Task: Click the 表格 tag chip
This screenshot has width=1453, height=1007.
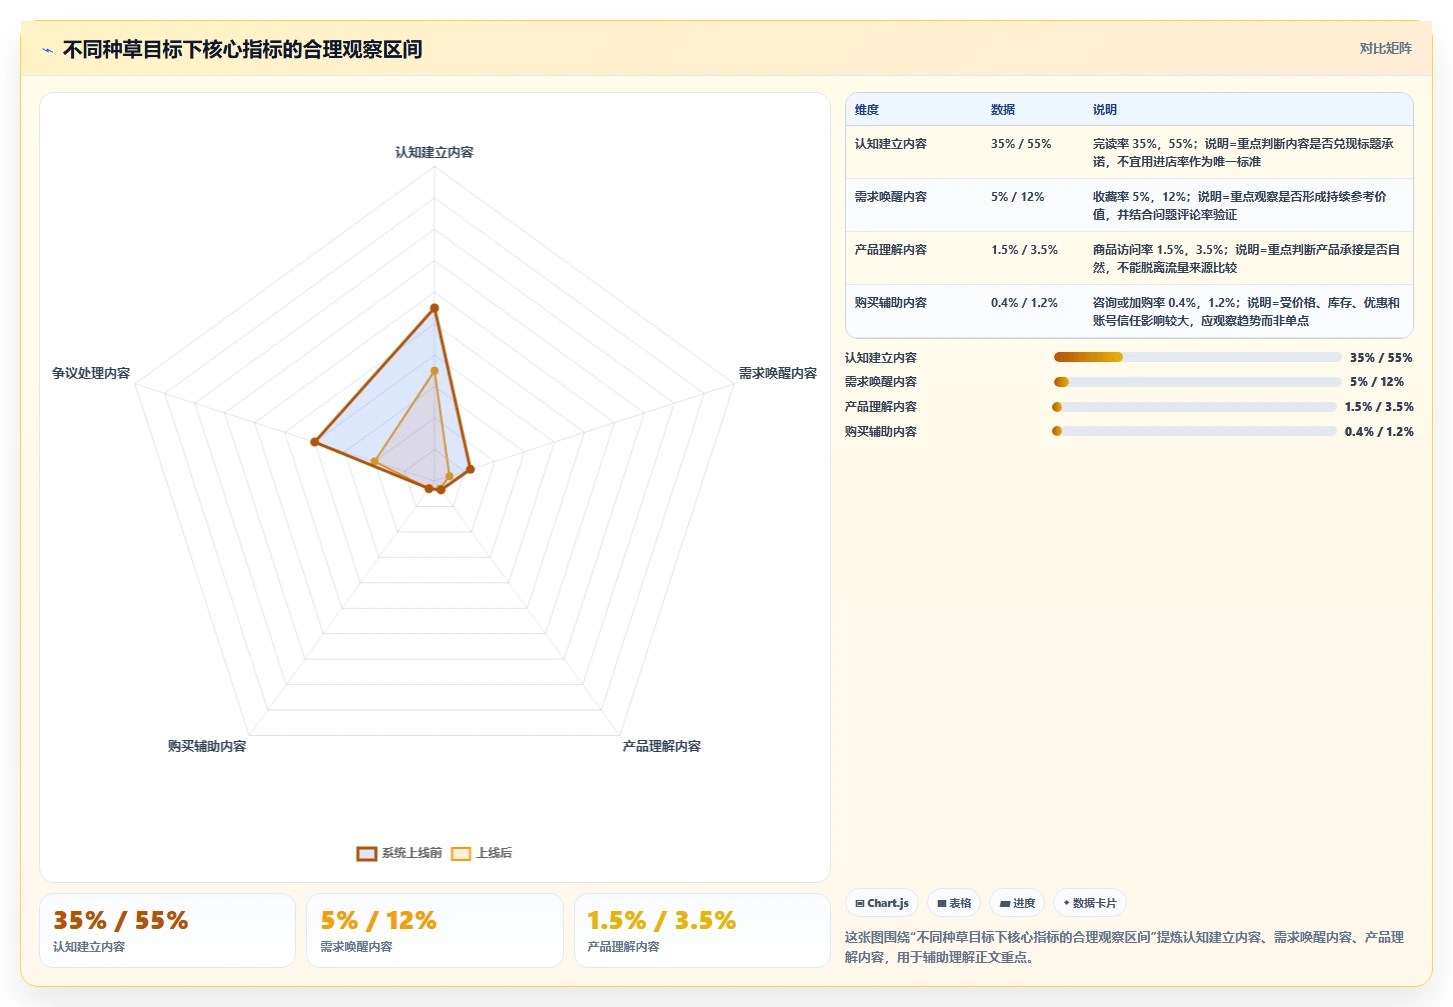Action: pyautogui.click(x=954, y=903)
